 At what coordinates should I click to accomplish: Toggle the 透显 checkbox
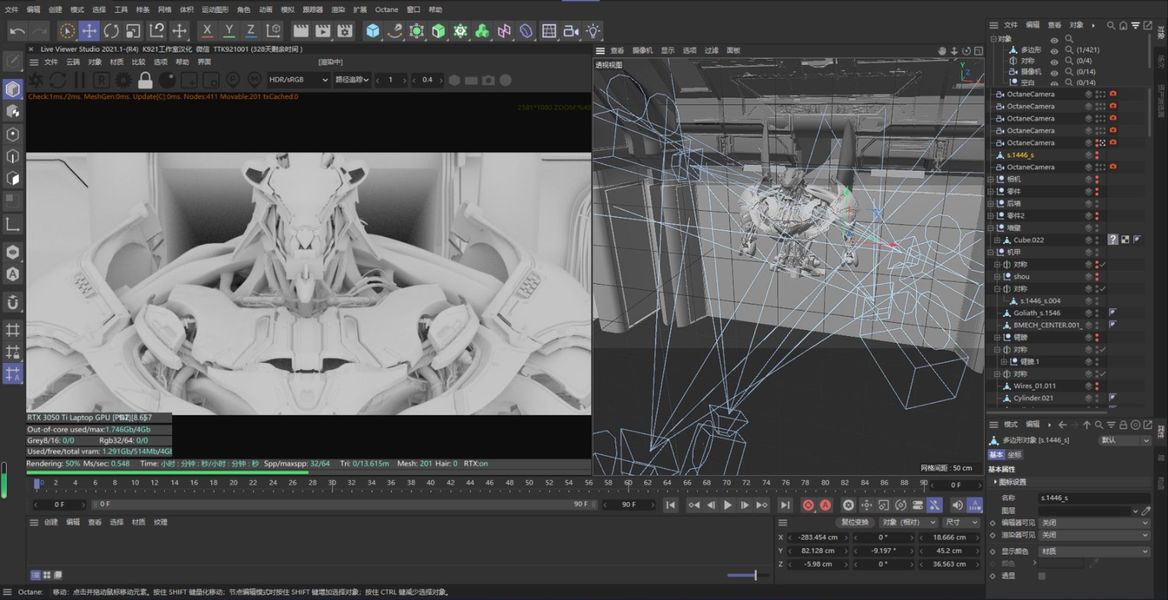click(1041, 576)
